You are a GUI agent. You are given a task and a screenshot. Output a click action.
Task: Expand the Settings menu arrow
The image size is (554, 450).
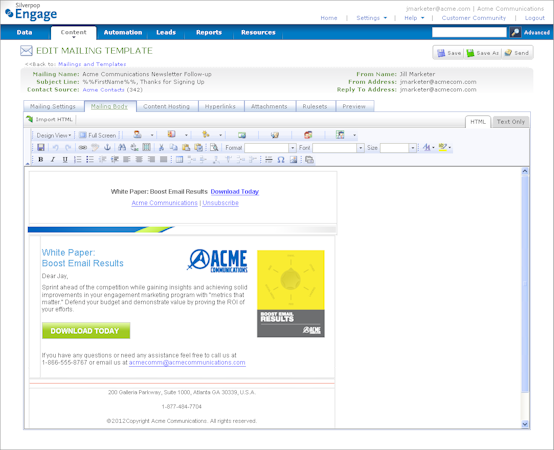click(x=385, y=18)
